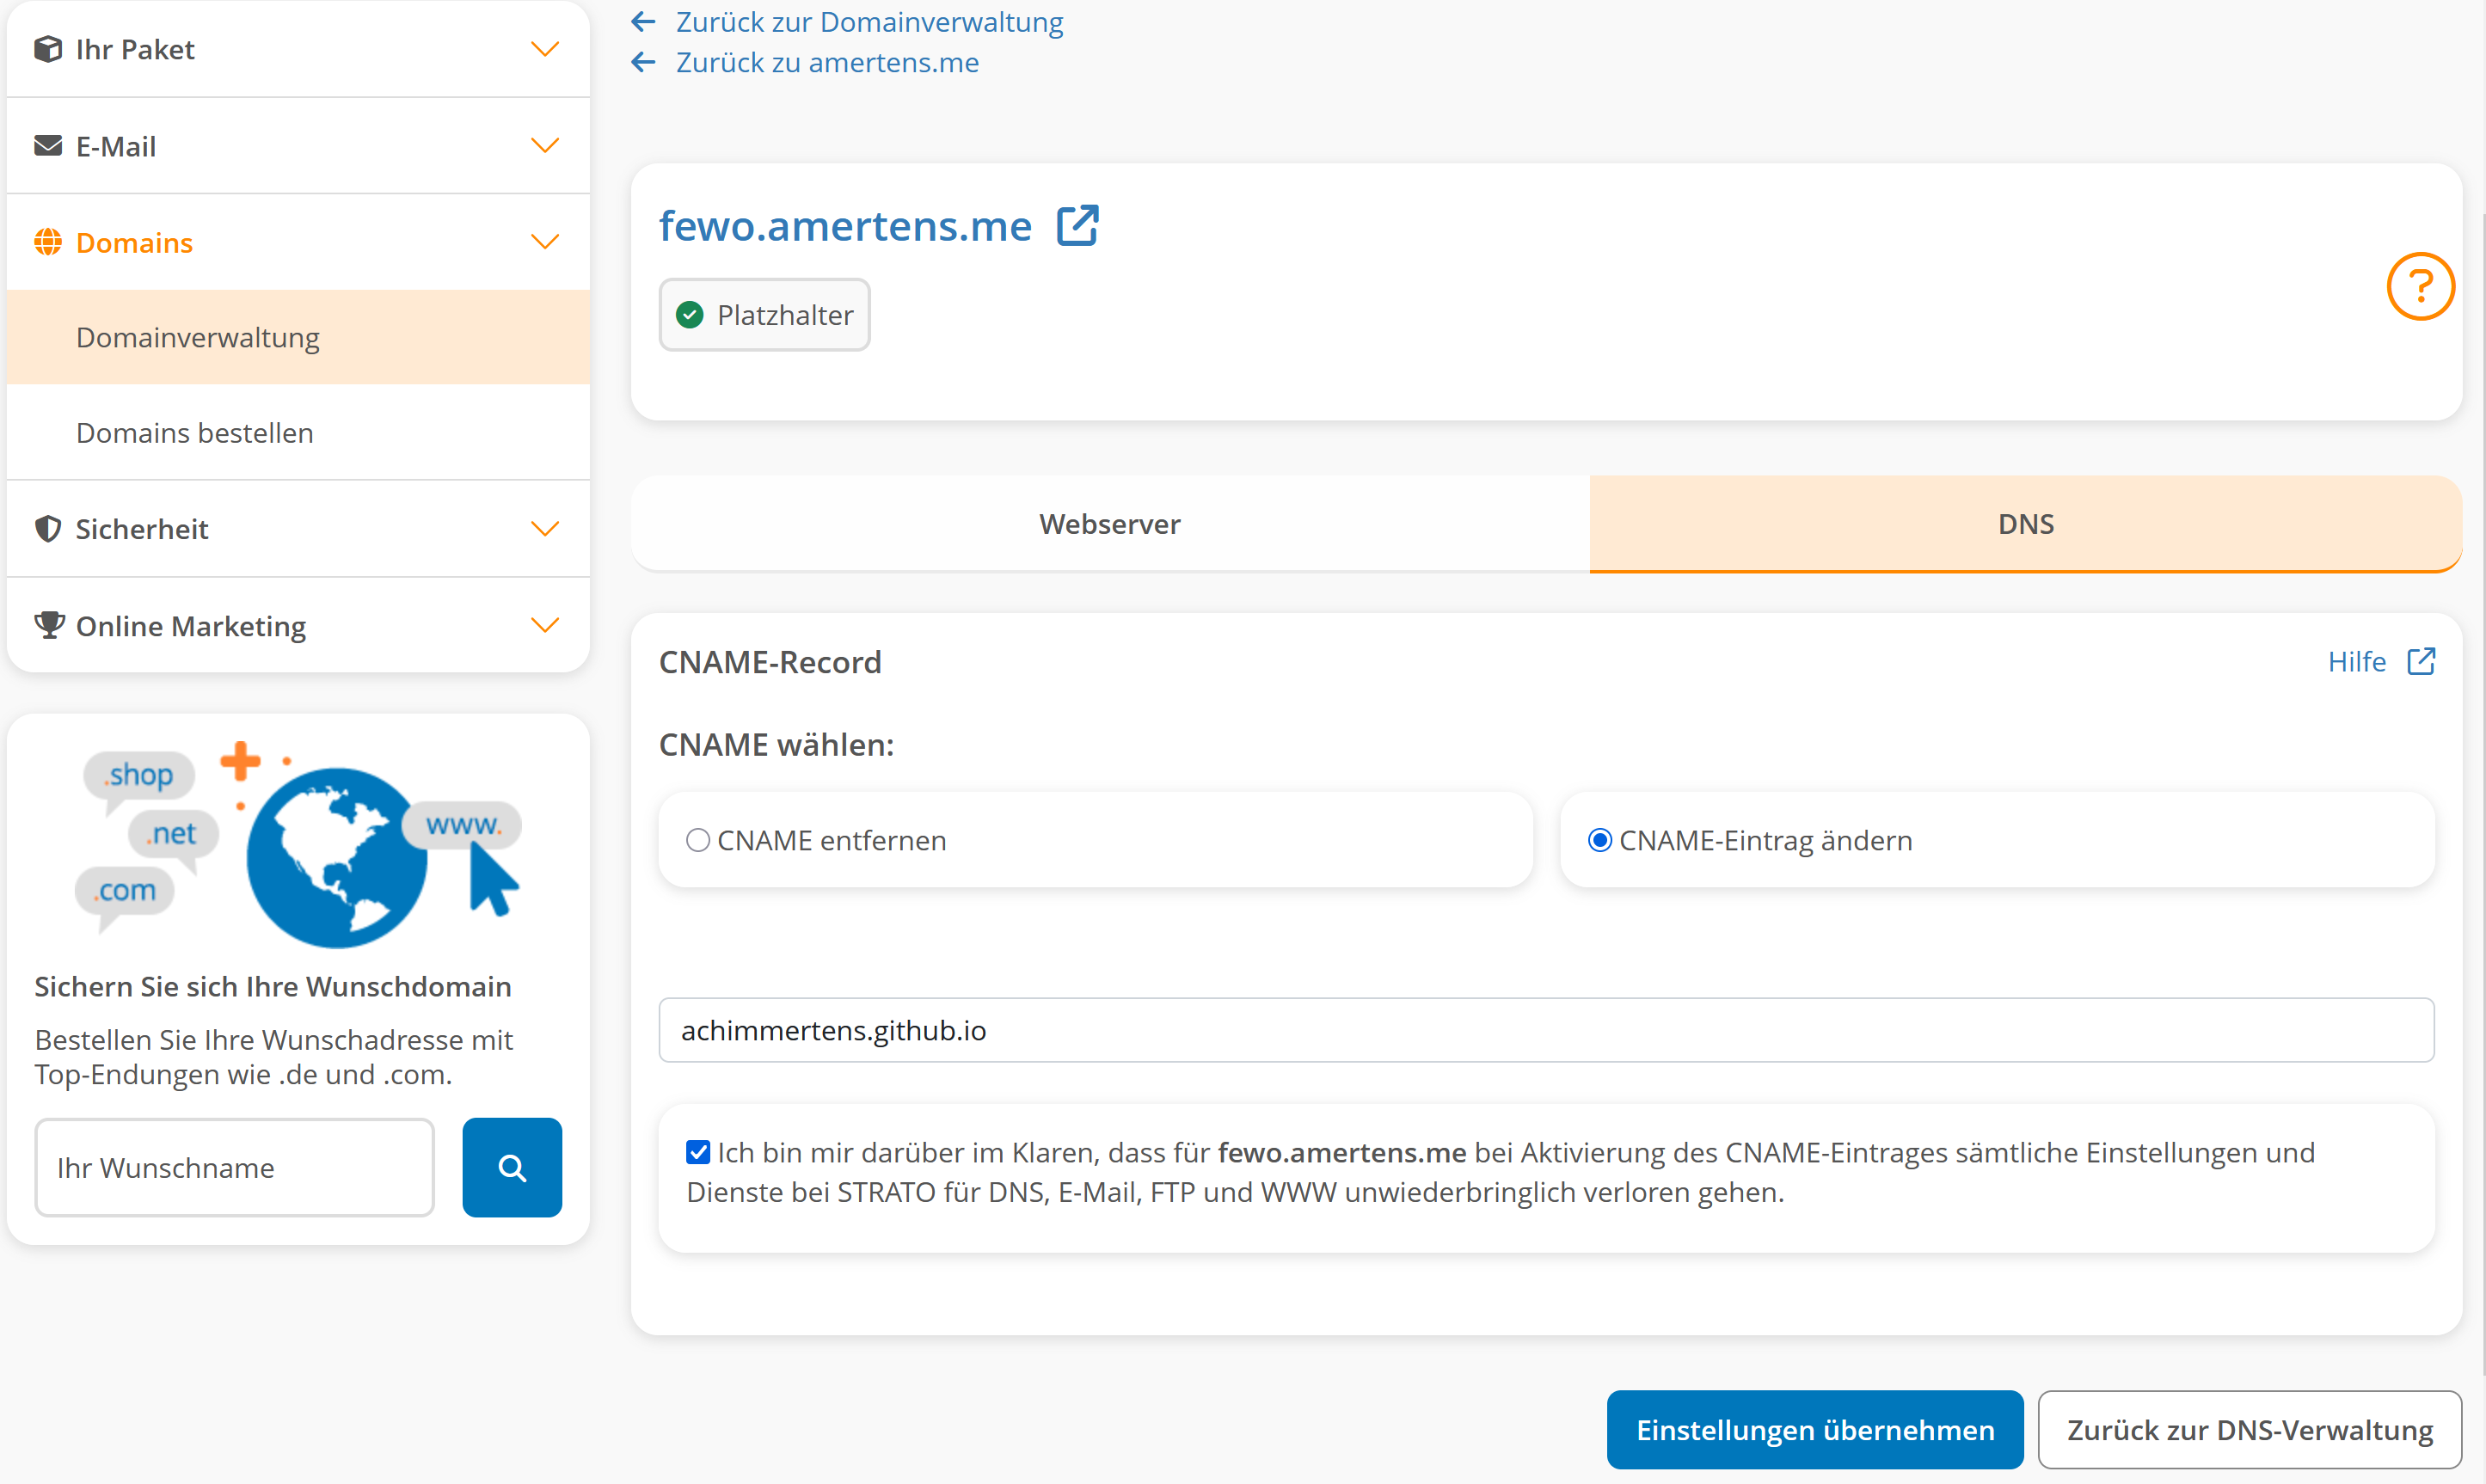Focus the Ihr Wunschname input field
The width and height of the screenshot is (2486, 1484).
235,1167
